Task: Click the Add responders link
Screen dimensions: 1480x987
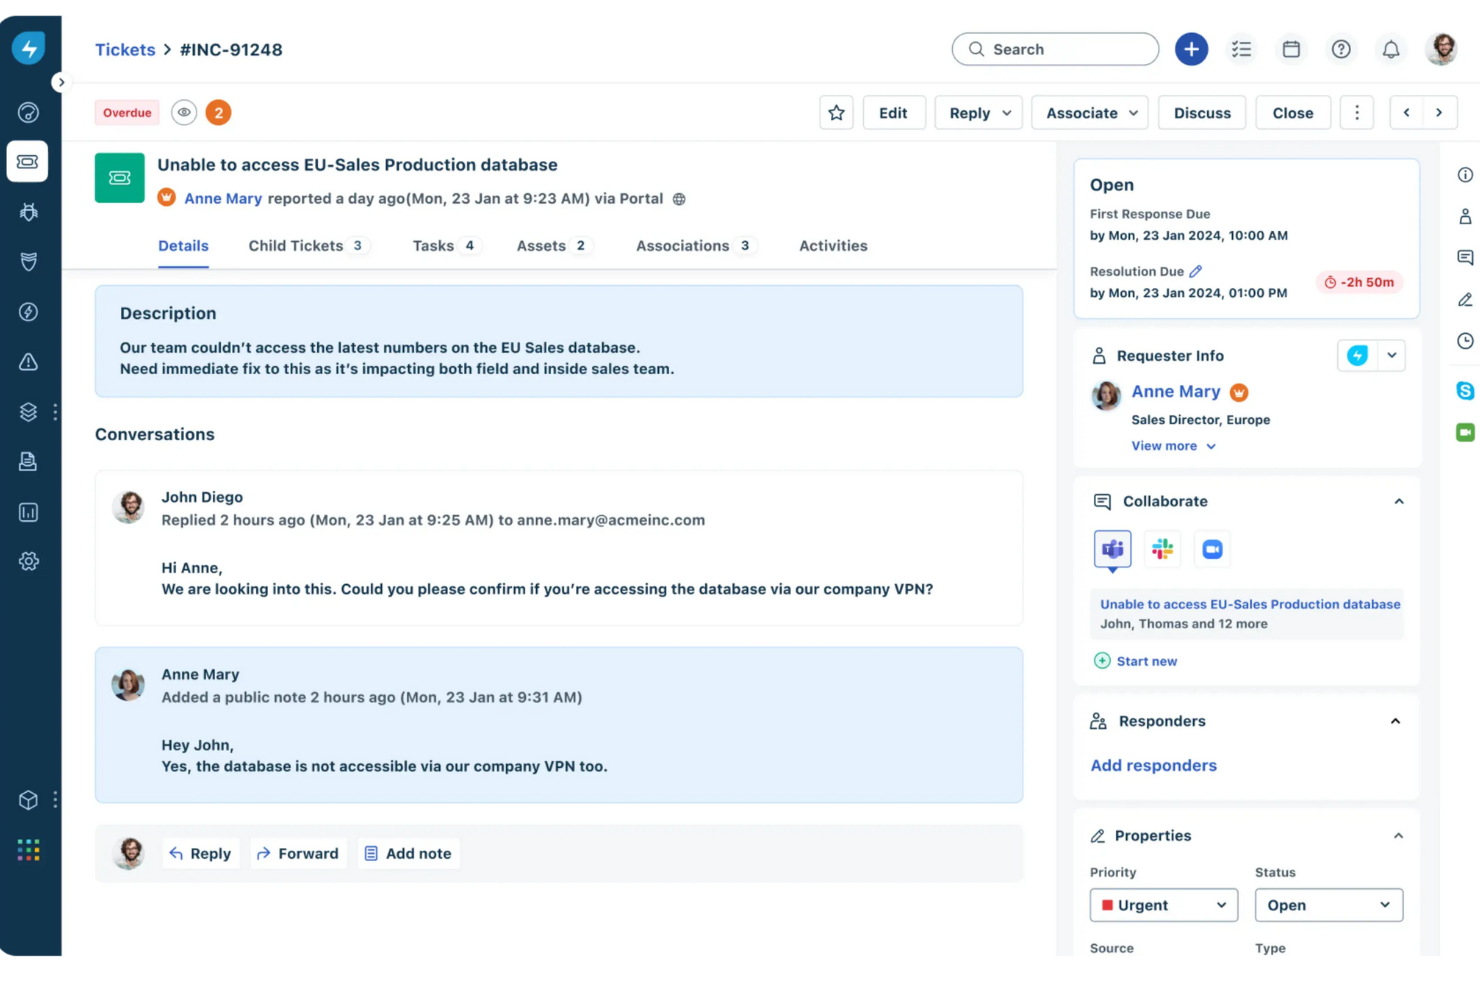Action: (x=1153, y=765)
